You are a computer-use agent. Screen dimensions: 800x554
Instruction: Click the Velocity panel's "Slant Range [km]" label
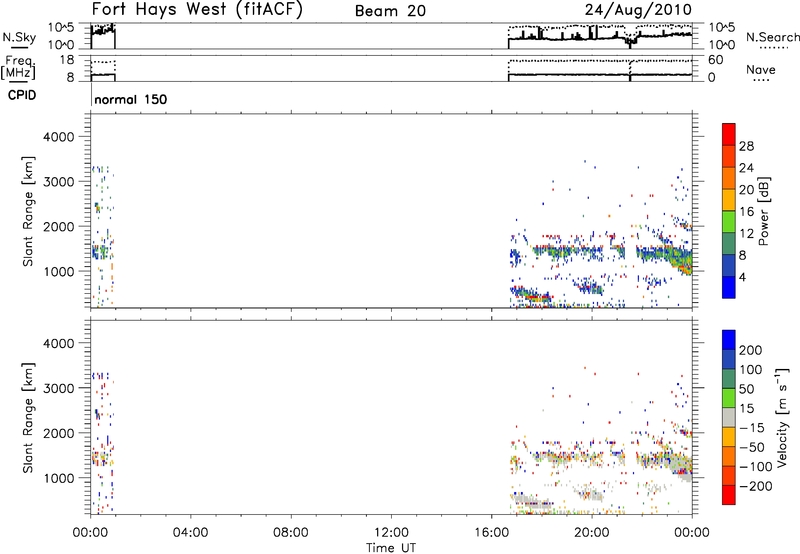click(x=28, y=418)
